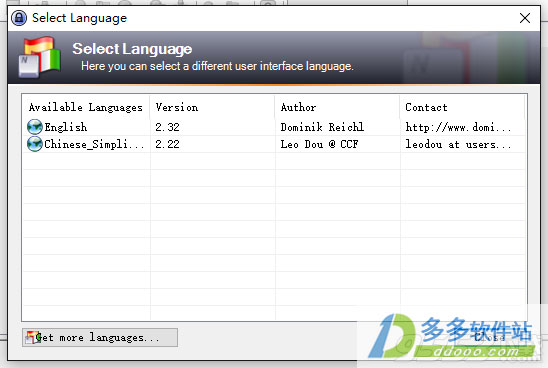Click the Get more languages... button
This screenshot has width=548, height=368.
click(x=100, y=337)
